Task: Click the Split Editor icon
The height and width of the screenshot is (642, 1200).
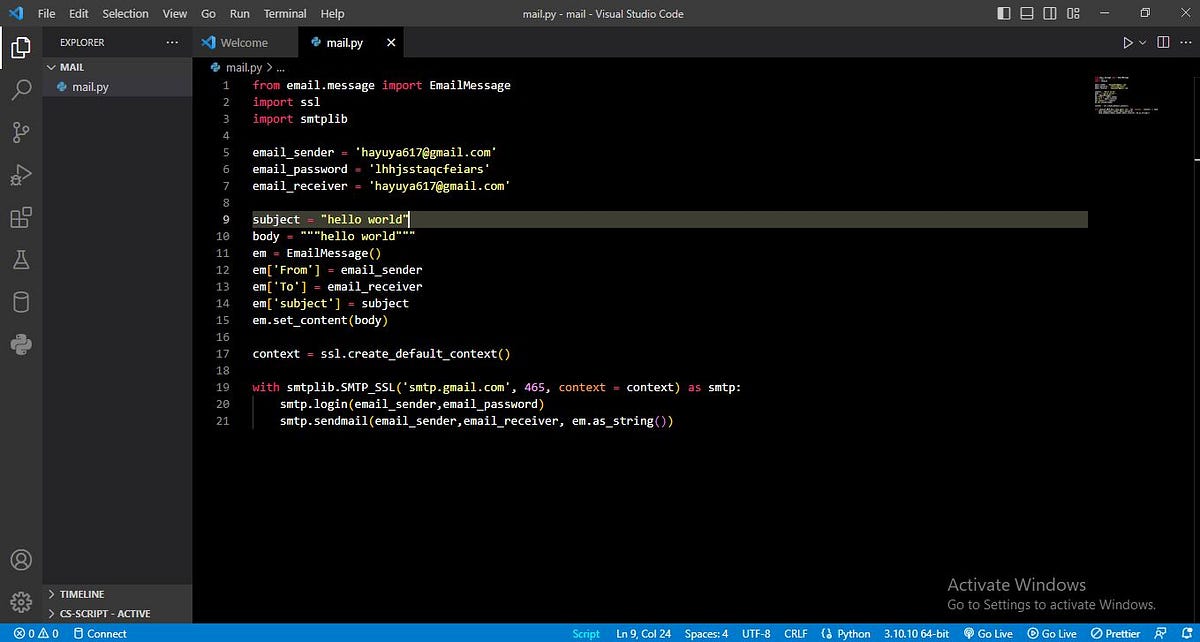Action: click(x=1161, y=42)
